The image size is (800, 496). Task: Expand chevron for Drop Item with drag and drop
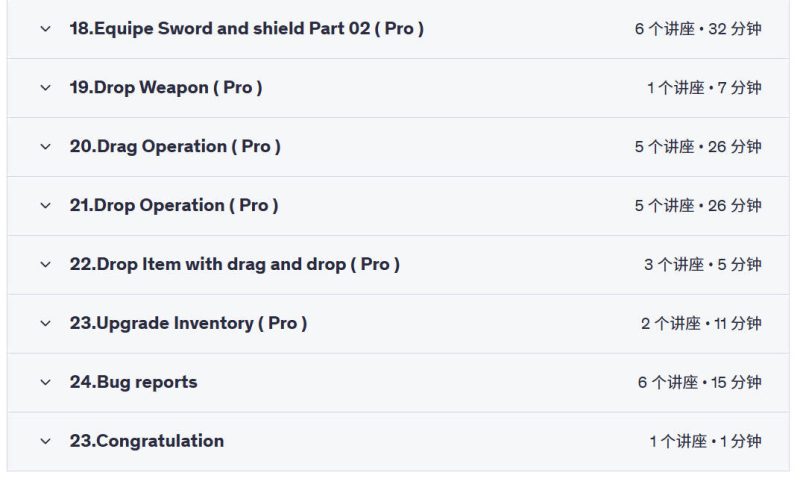[45, 264]
